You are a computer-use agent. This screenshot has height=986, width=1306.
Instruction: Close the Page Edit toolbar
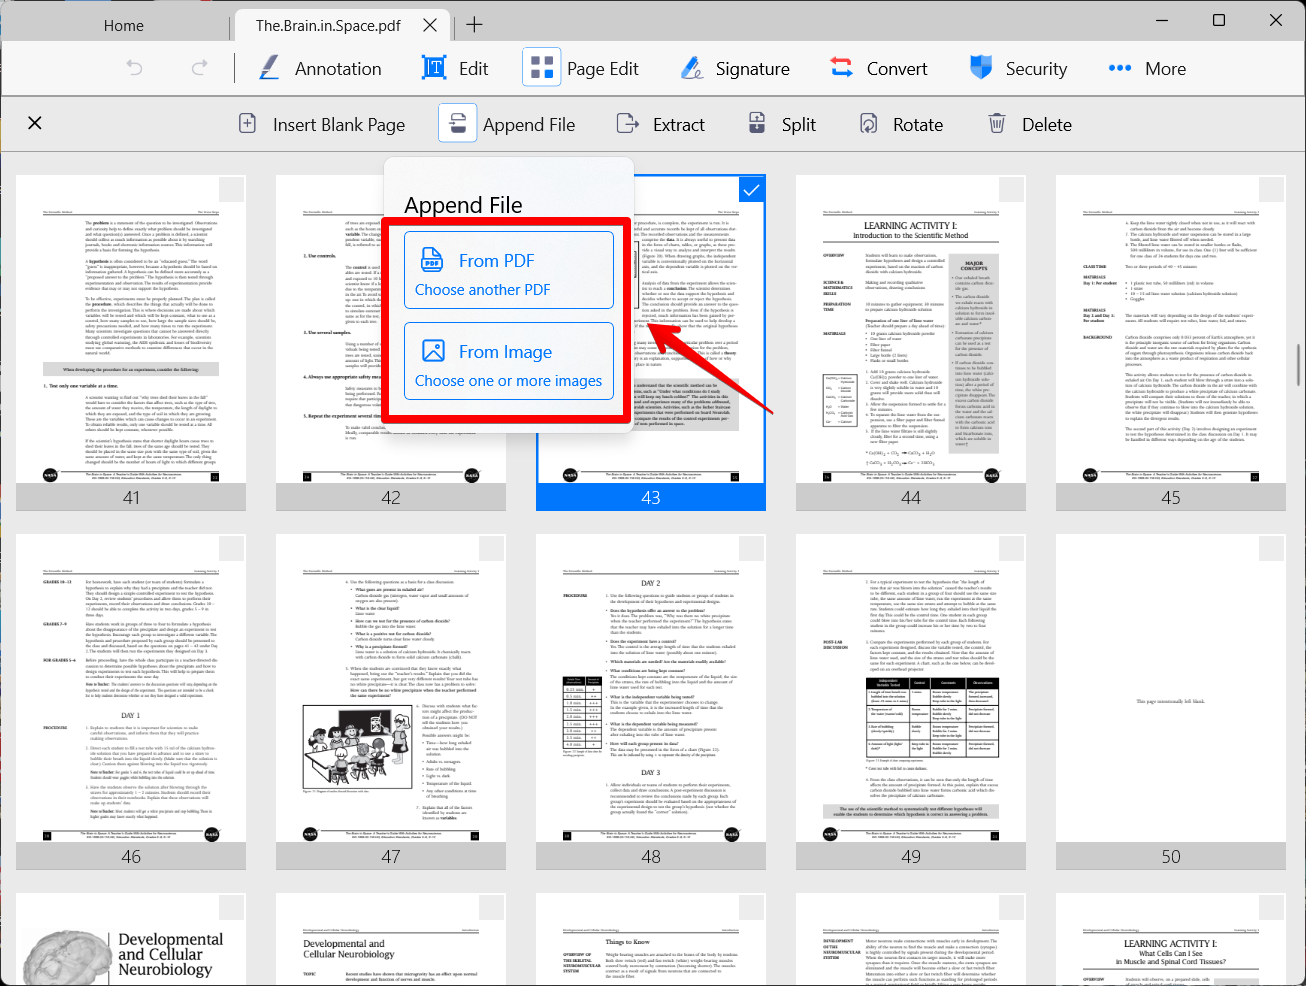35,123
